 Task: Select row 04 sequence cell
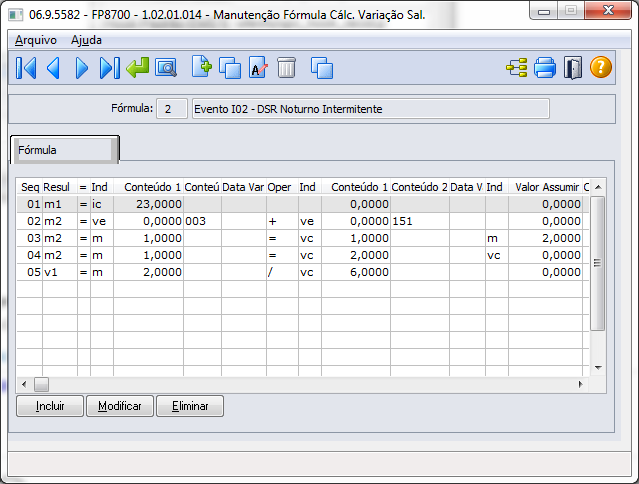pyautogui.click(x=30, y=255)
